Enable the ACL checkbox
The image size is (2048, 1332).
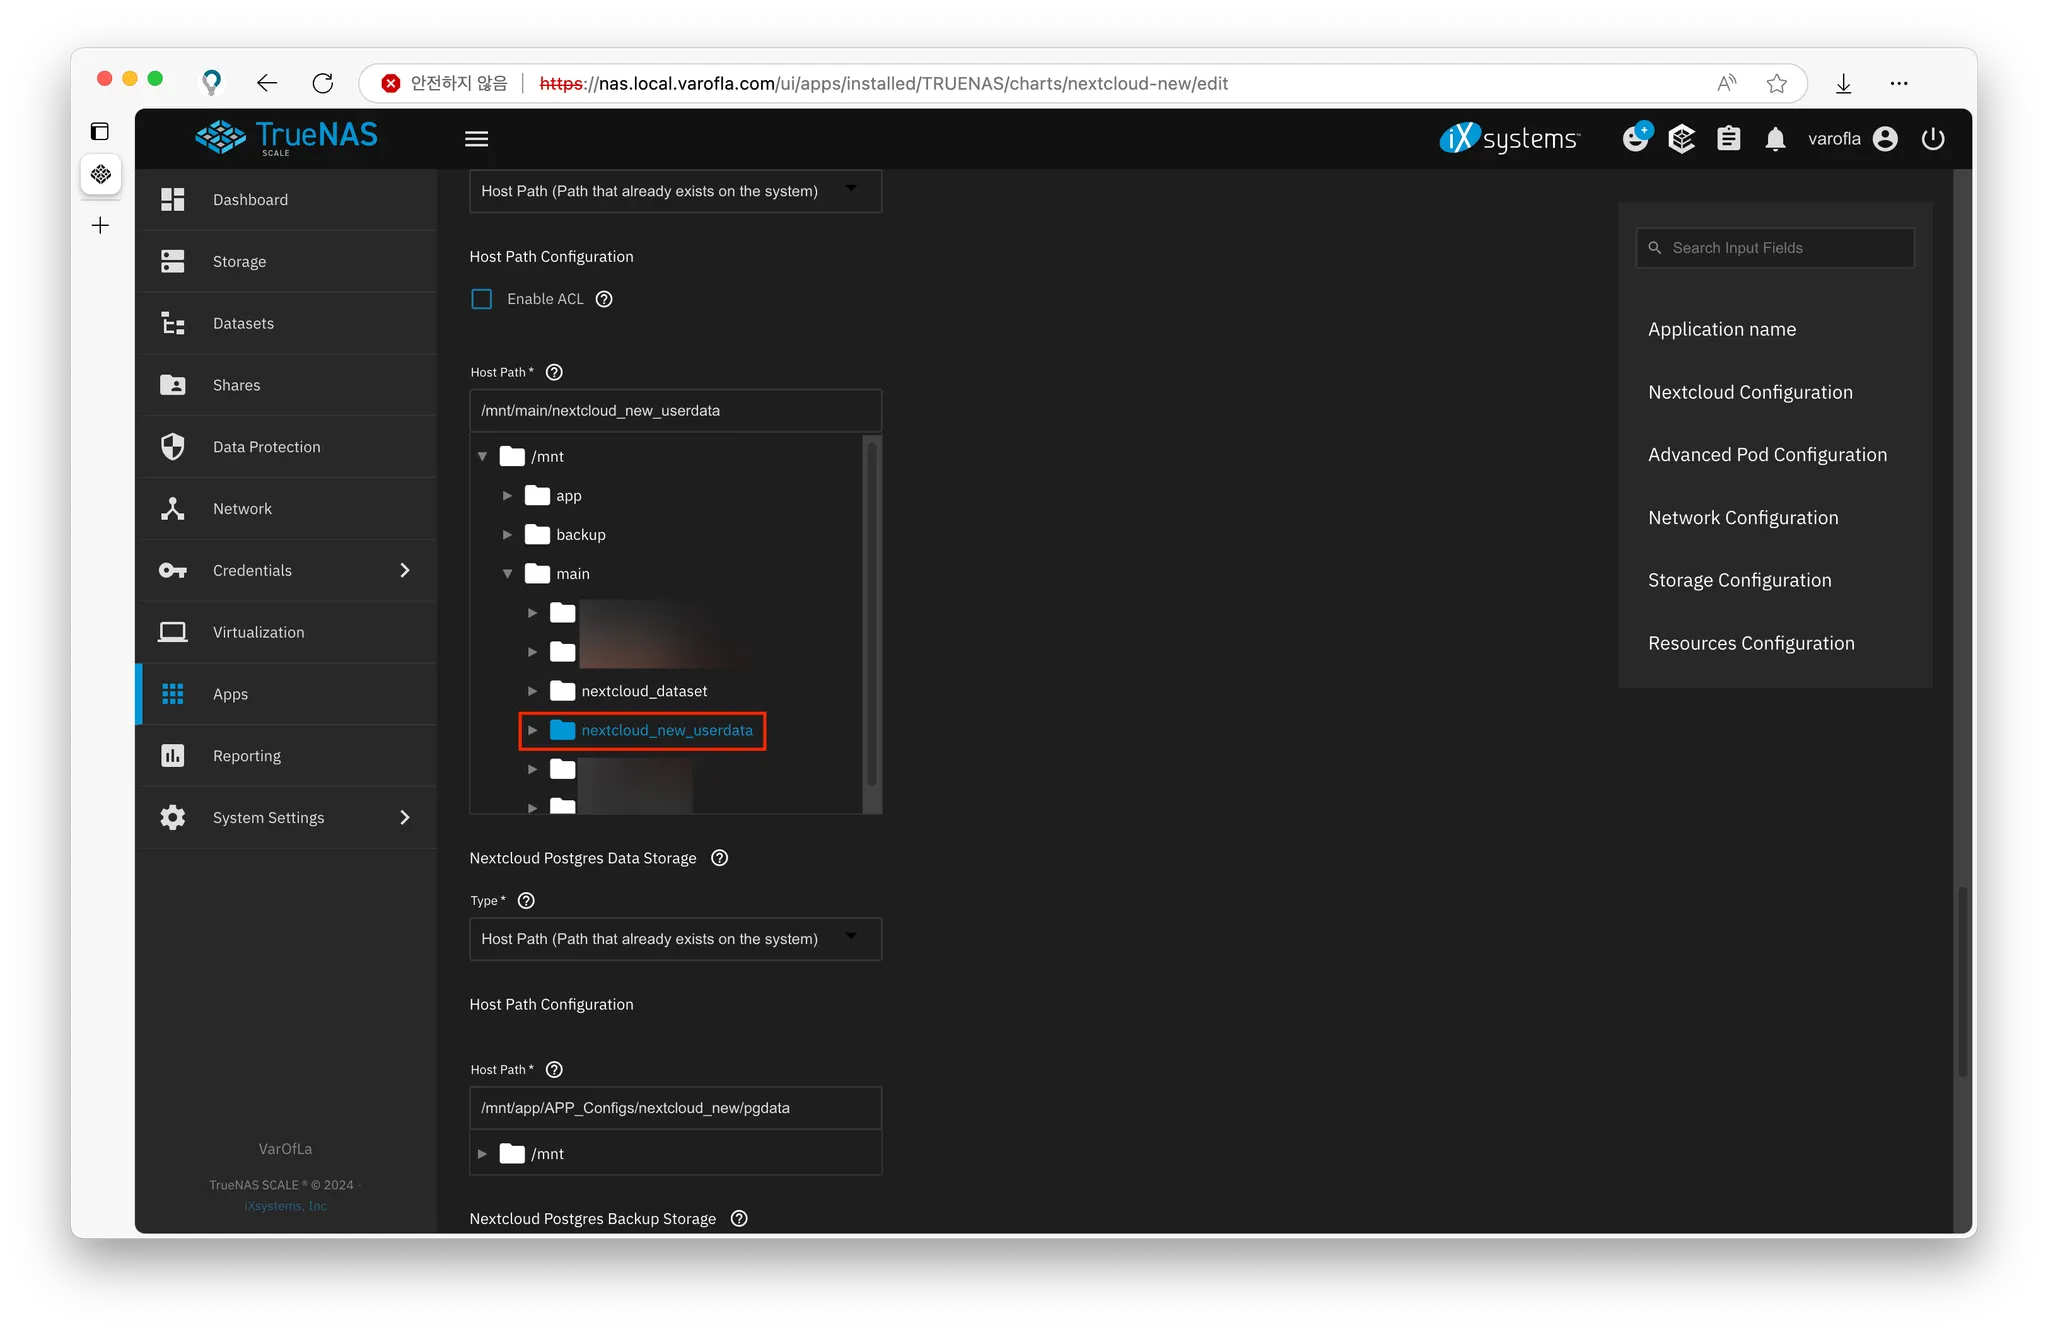[482, 299]
